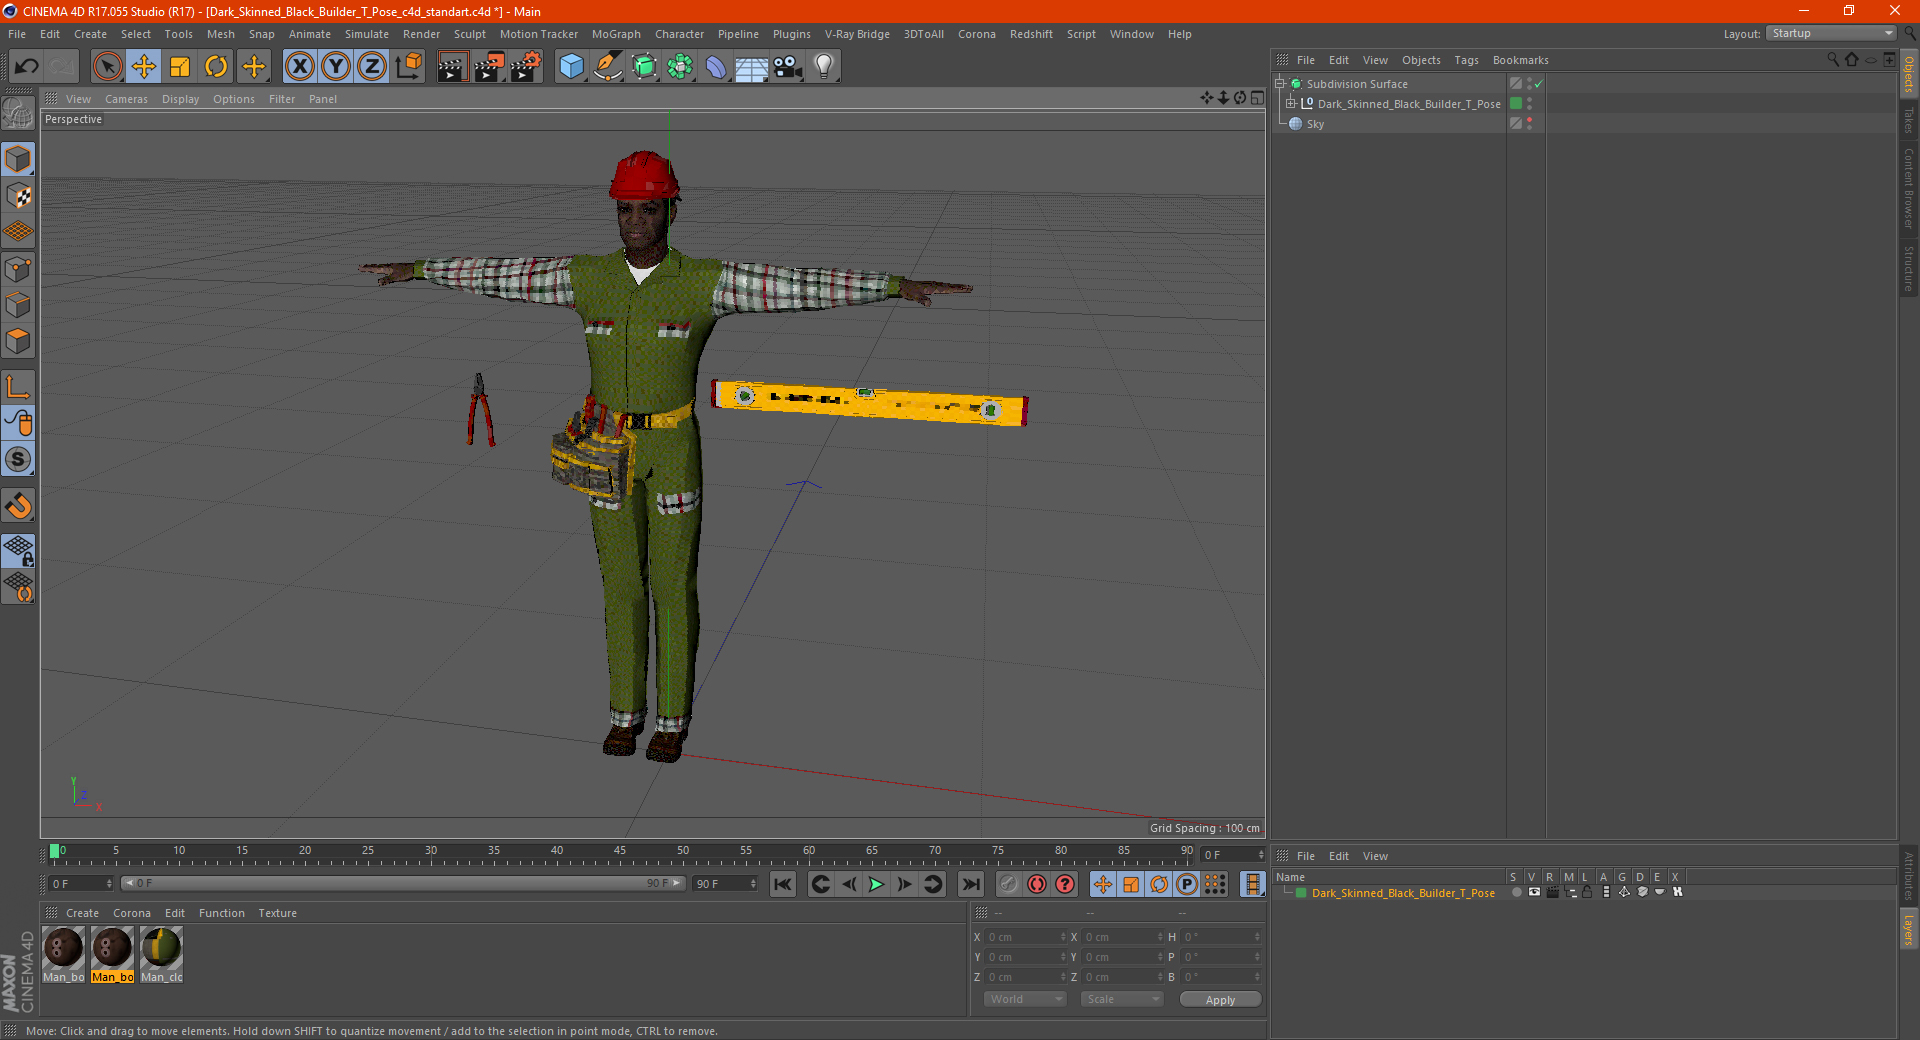Toggle Y axis lock

point(336,67)
